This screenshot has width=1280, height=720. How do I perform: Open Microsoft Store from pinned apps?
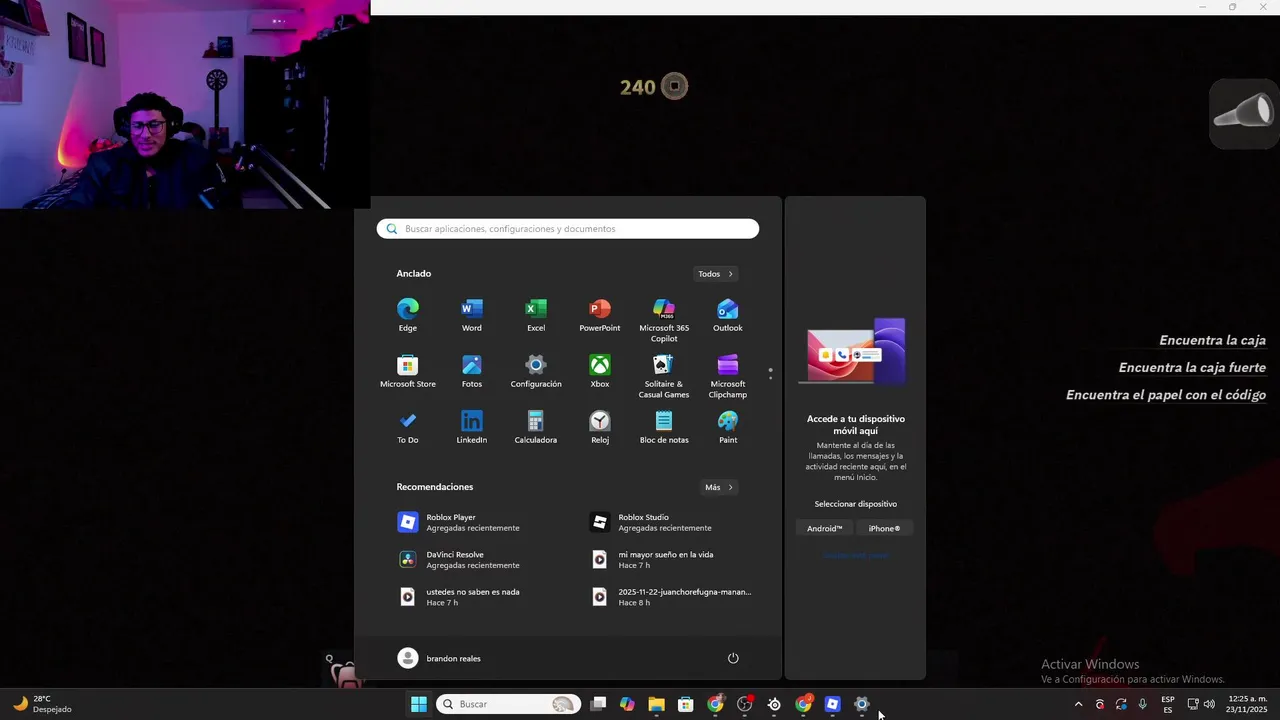tap(407, 371)
